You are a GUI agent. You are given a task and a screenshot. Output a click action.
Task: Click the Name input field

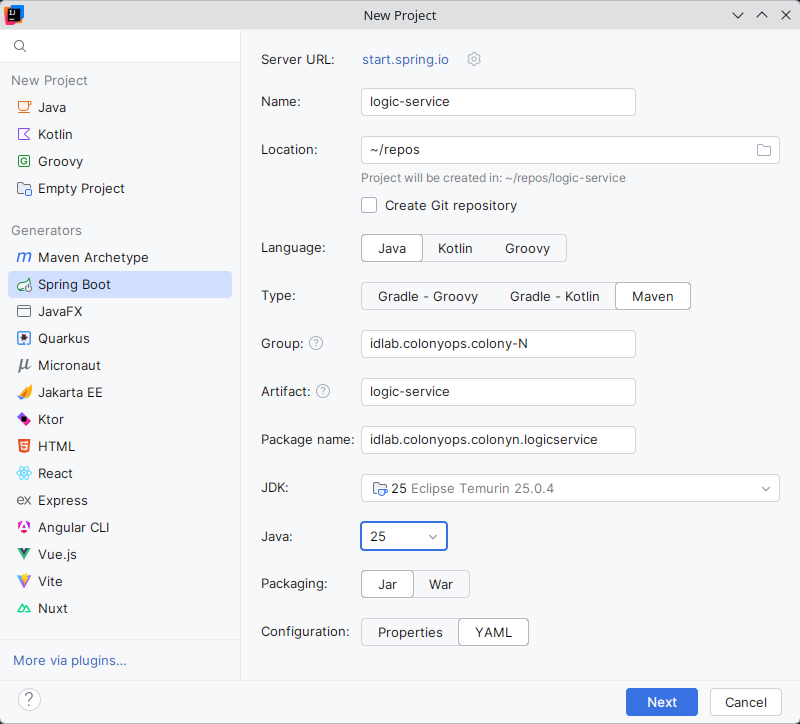[498, 102]
